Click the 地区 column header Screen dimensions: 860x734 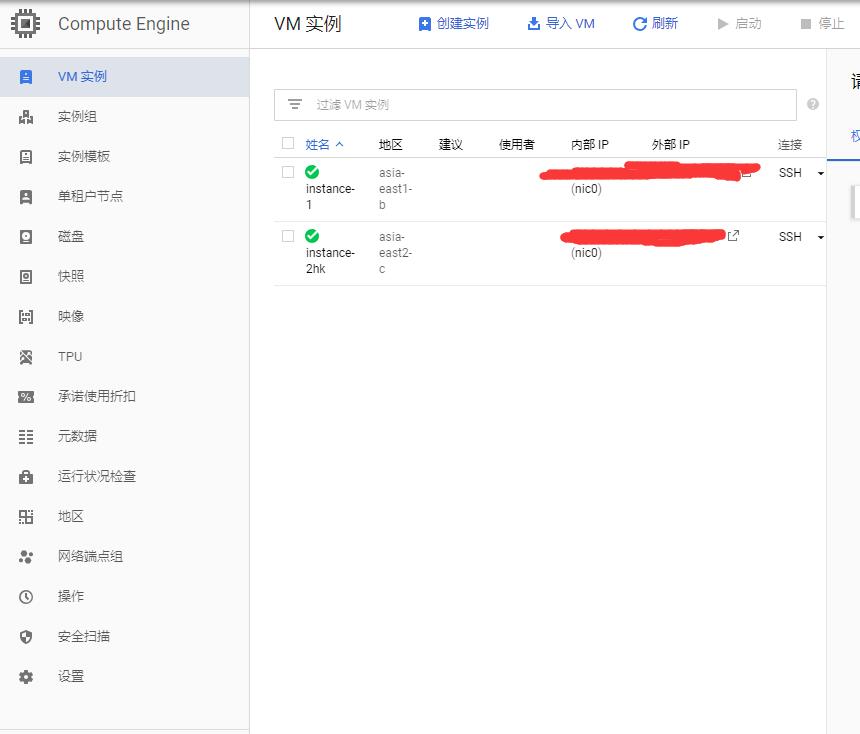[391, 144]
